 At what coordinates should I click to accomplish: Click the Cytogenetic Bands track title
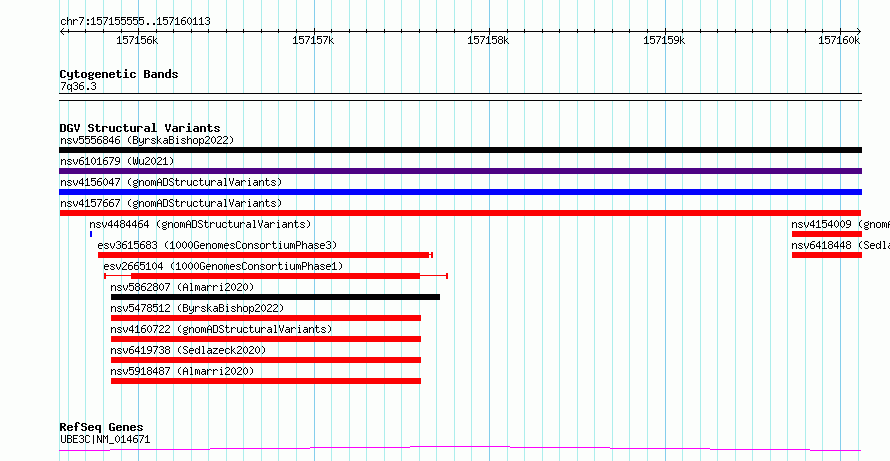point(119,74)
